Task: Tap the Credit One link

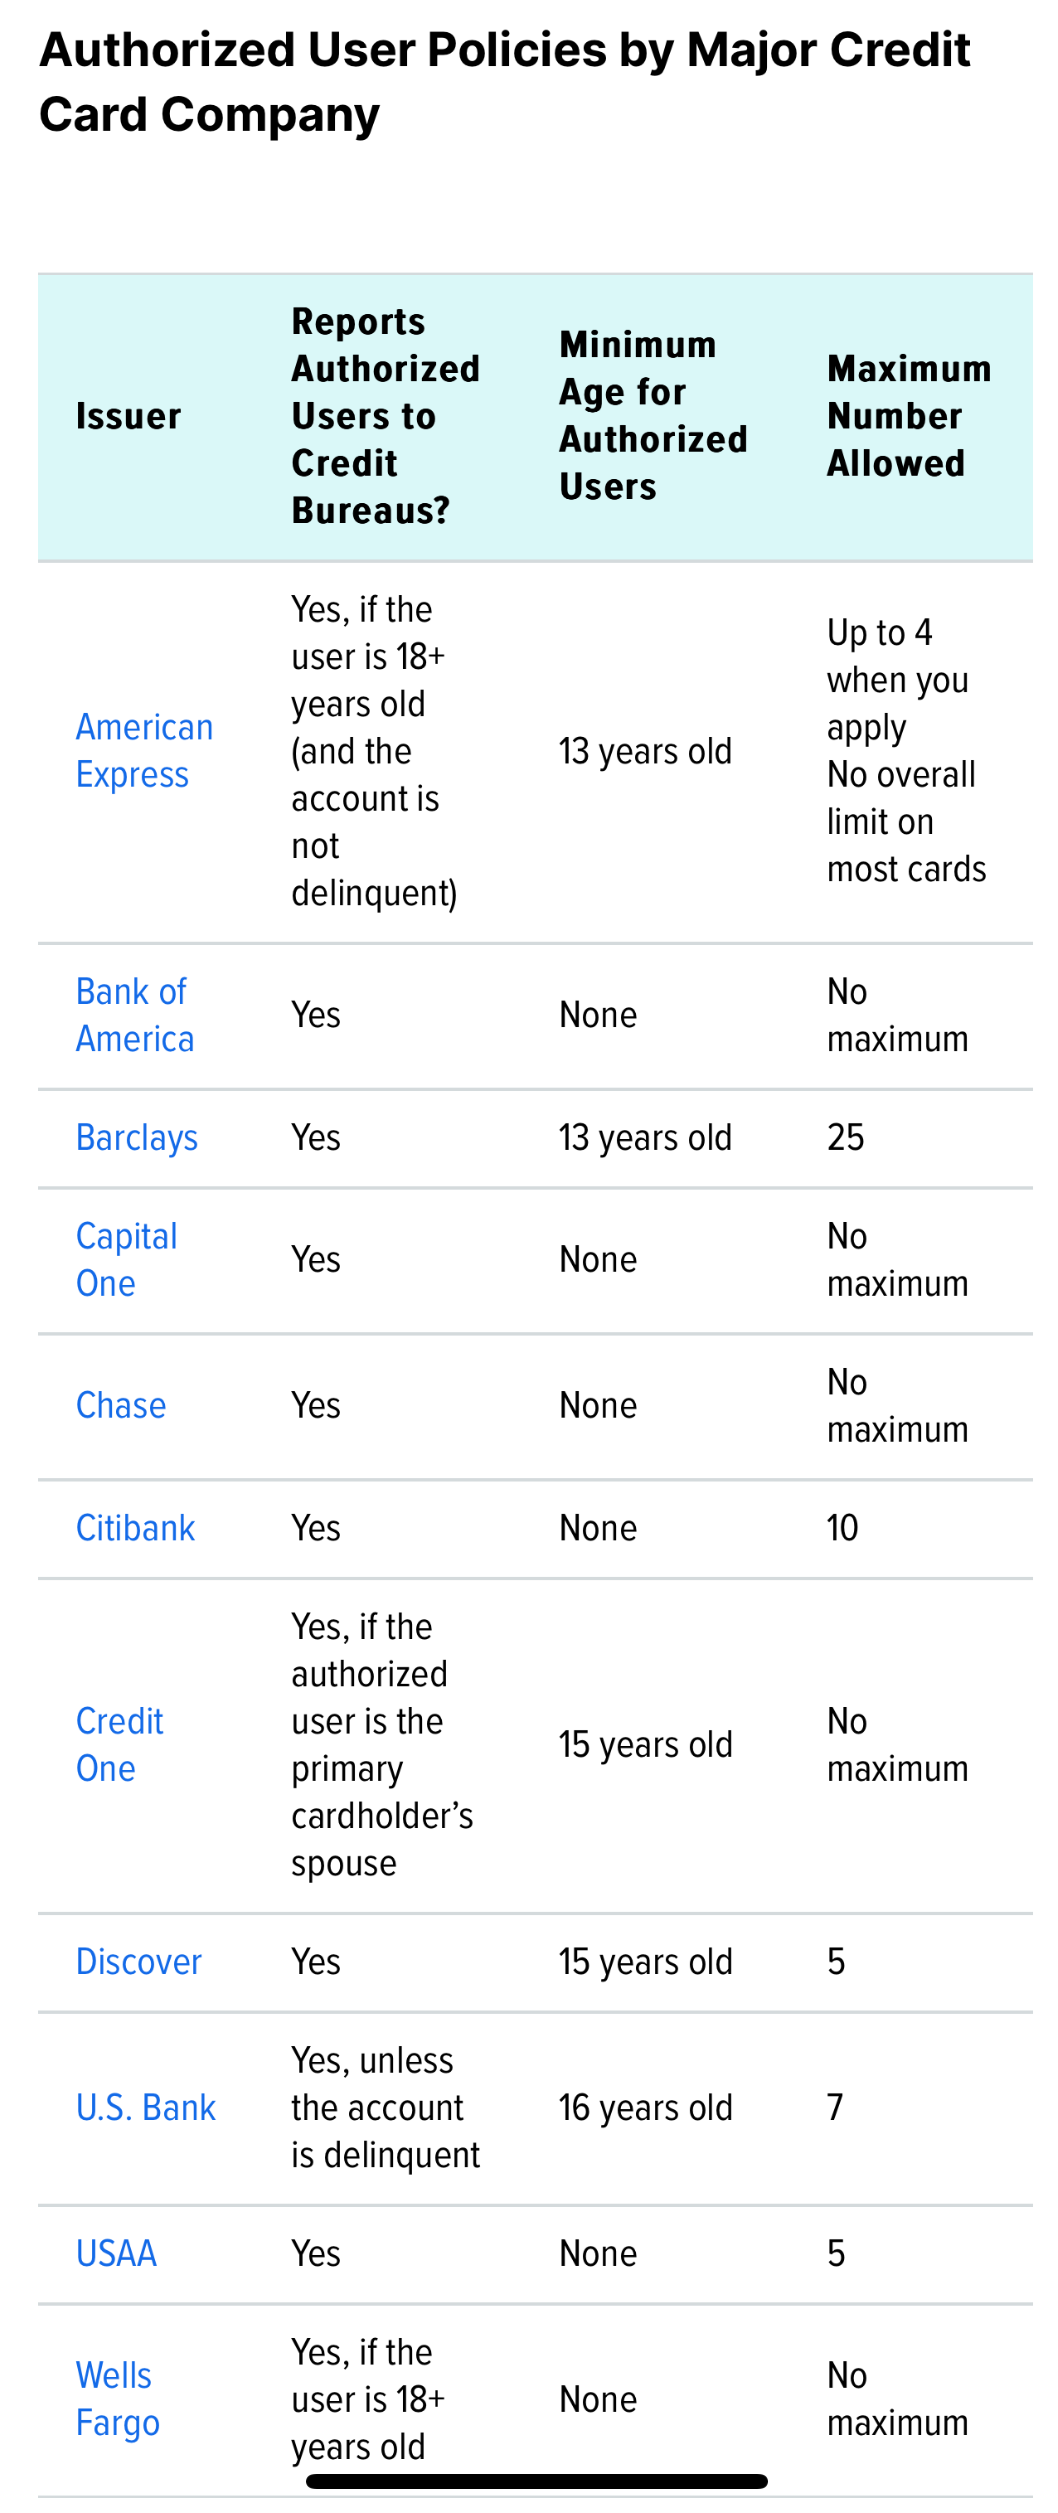Action: pyautogui.click(x=119, y=1745)
